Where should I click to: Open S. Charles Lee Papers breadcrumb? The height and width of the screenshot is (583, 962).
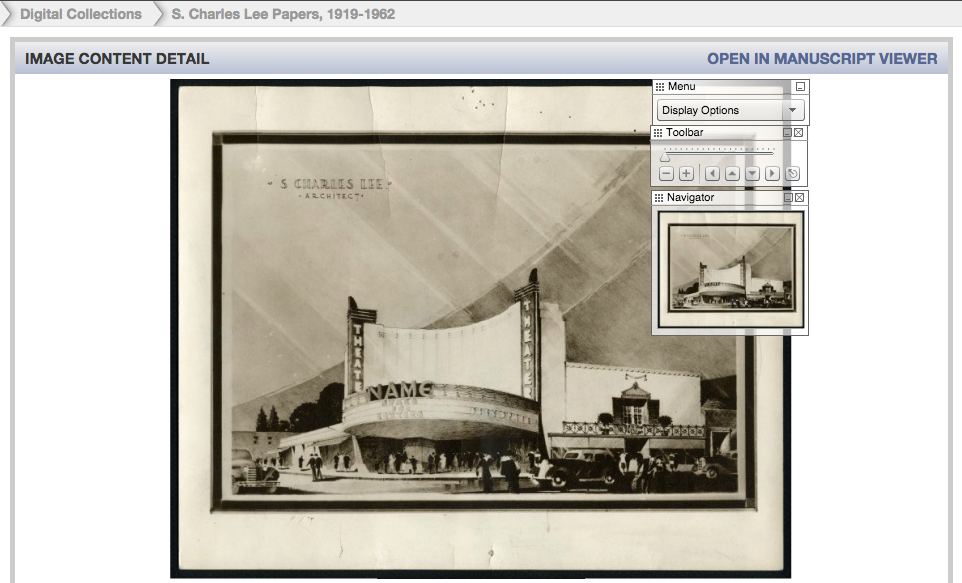[283, 14]
